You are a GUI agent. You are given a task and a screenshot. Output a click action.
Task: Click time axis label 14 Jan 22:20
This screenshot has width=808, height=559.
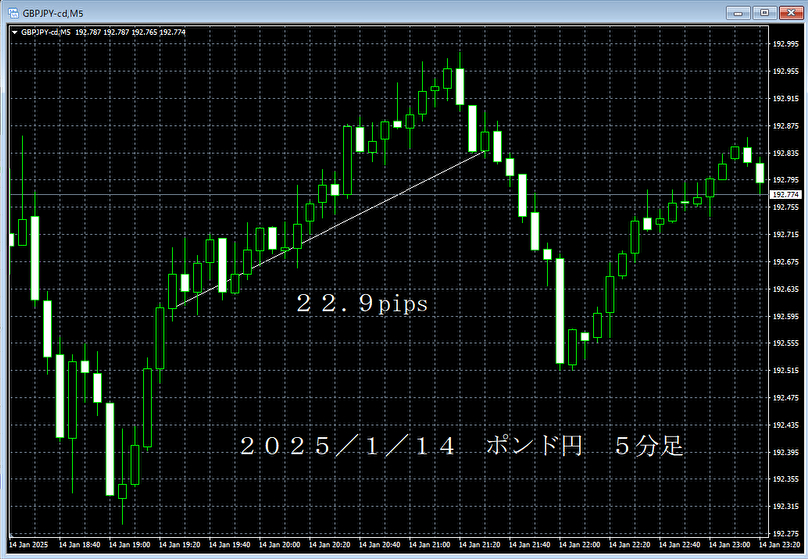(629, 545)
